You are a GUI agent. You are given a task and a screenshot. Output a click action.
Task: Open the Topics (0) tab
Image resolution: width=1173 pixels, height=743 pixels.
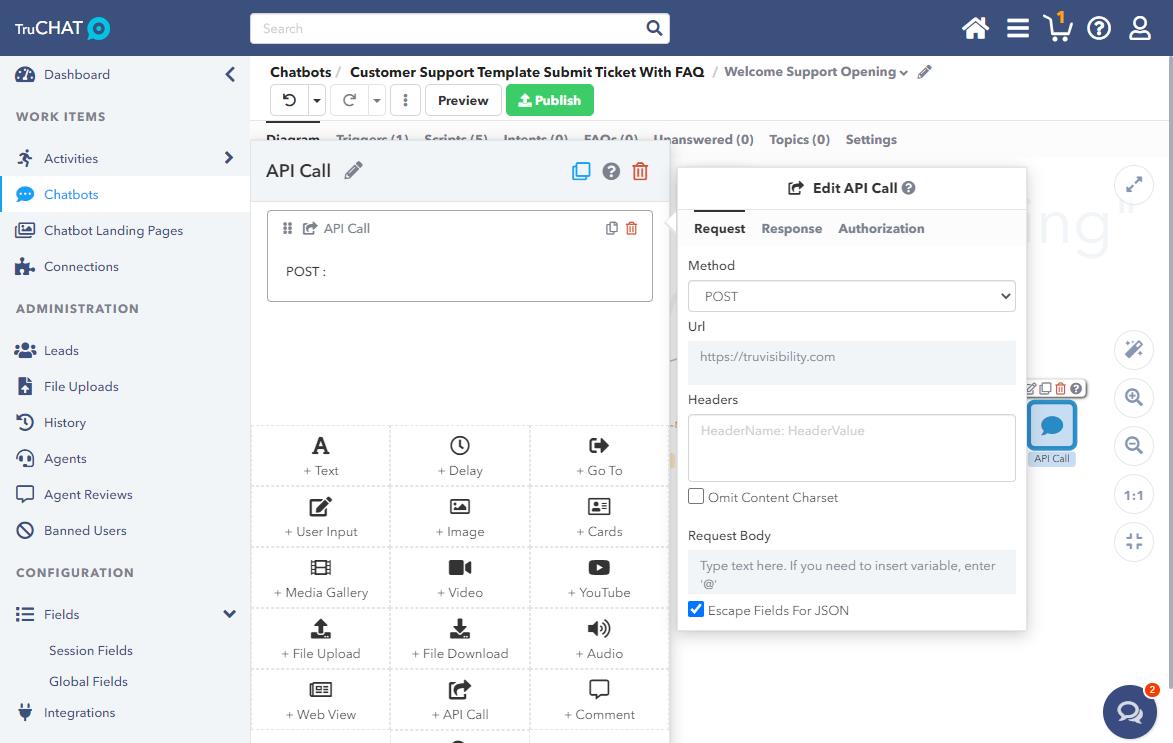[799, 139]
